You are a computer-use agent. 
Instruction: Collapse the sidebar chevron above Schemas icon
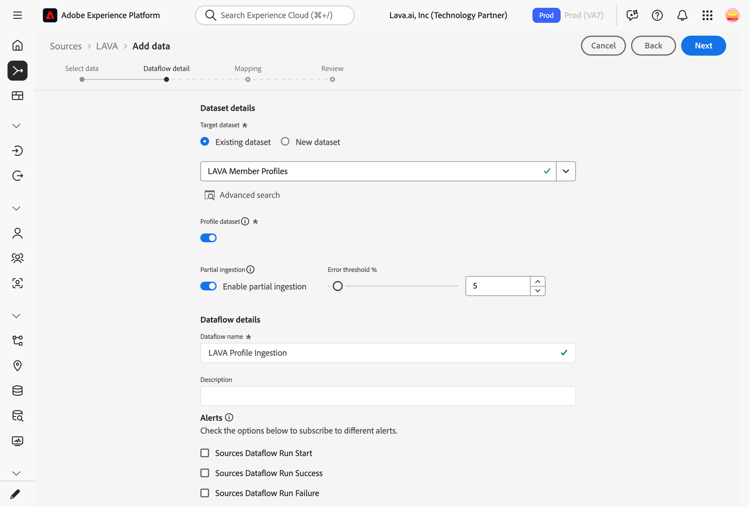coord(16,316)
